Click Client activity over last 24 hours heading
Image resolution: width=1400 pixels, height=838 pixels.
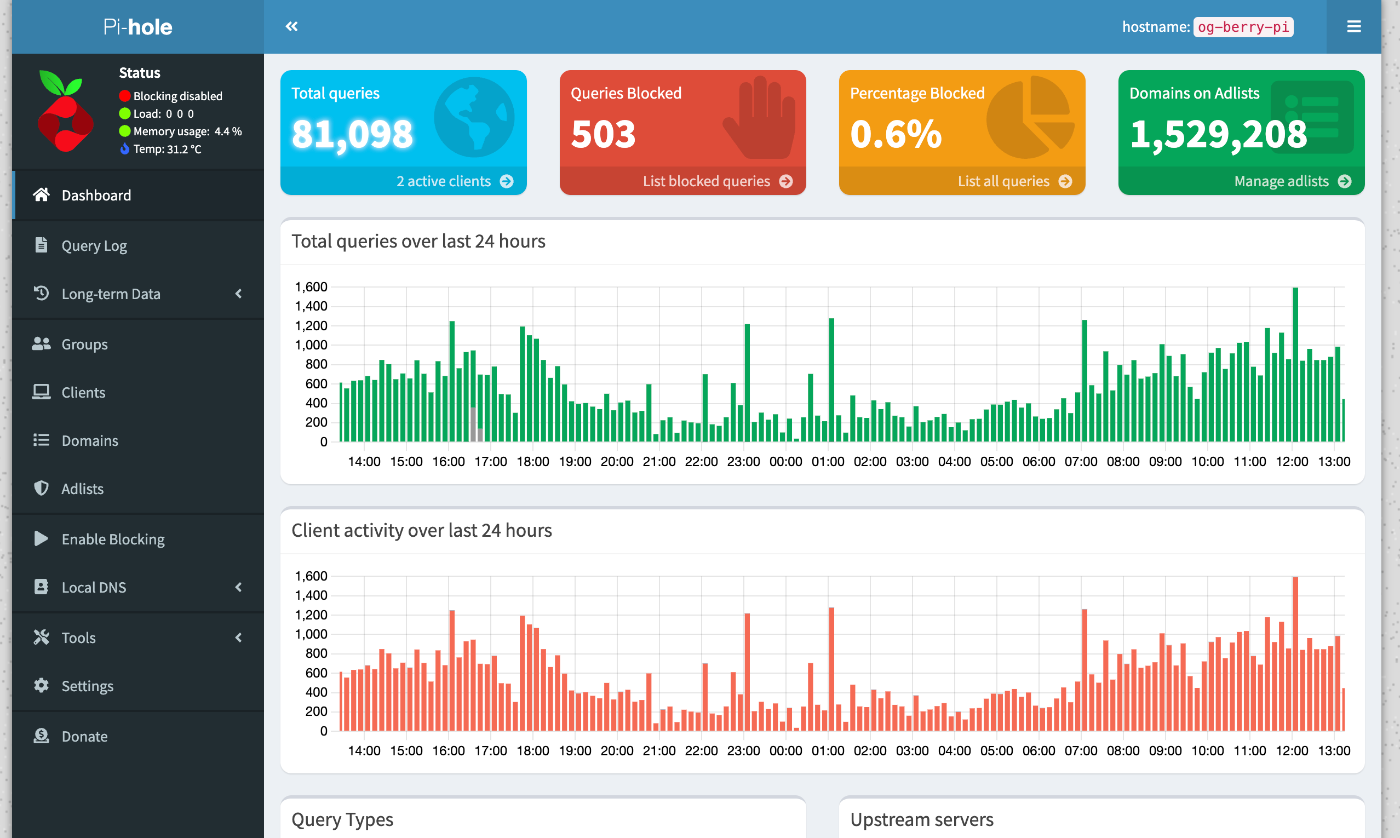pyautogui.click(x=422, y=530)
